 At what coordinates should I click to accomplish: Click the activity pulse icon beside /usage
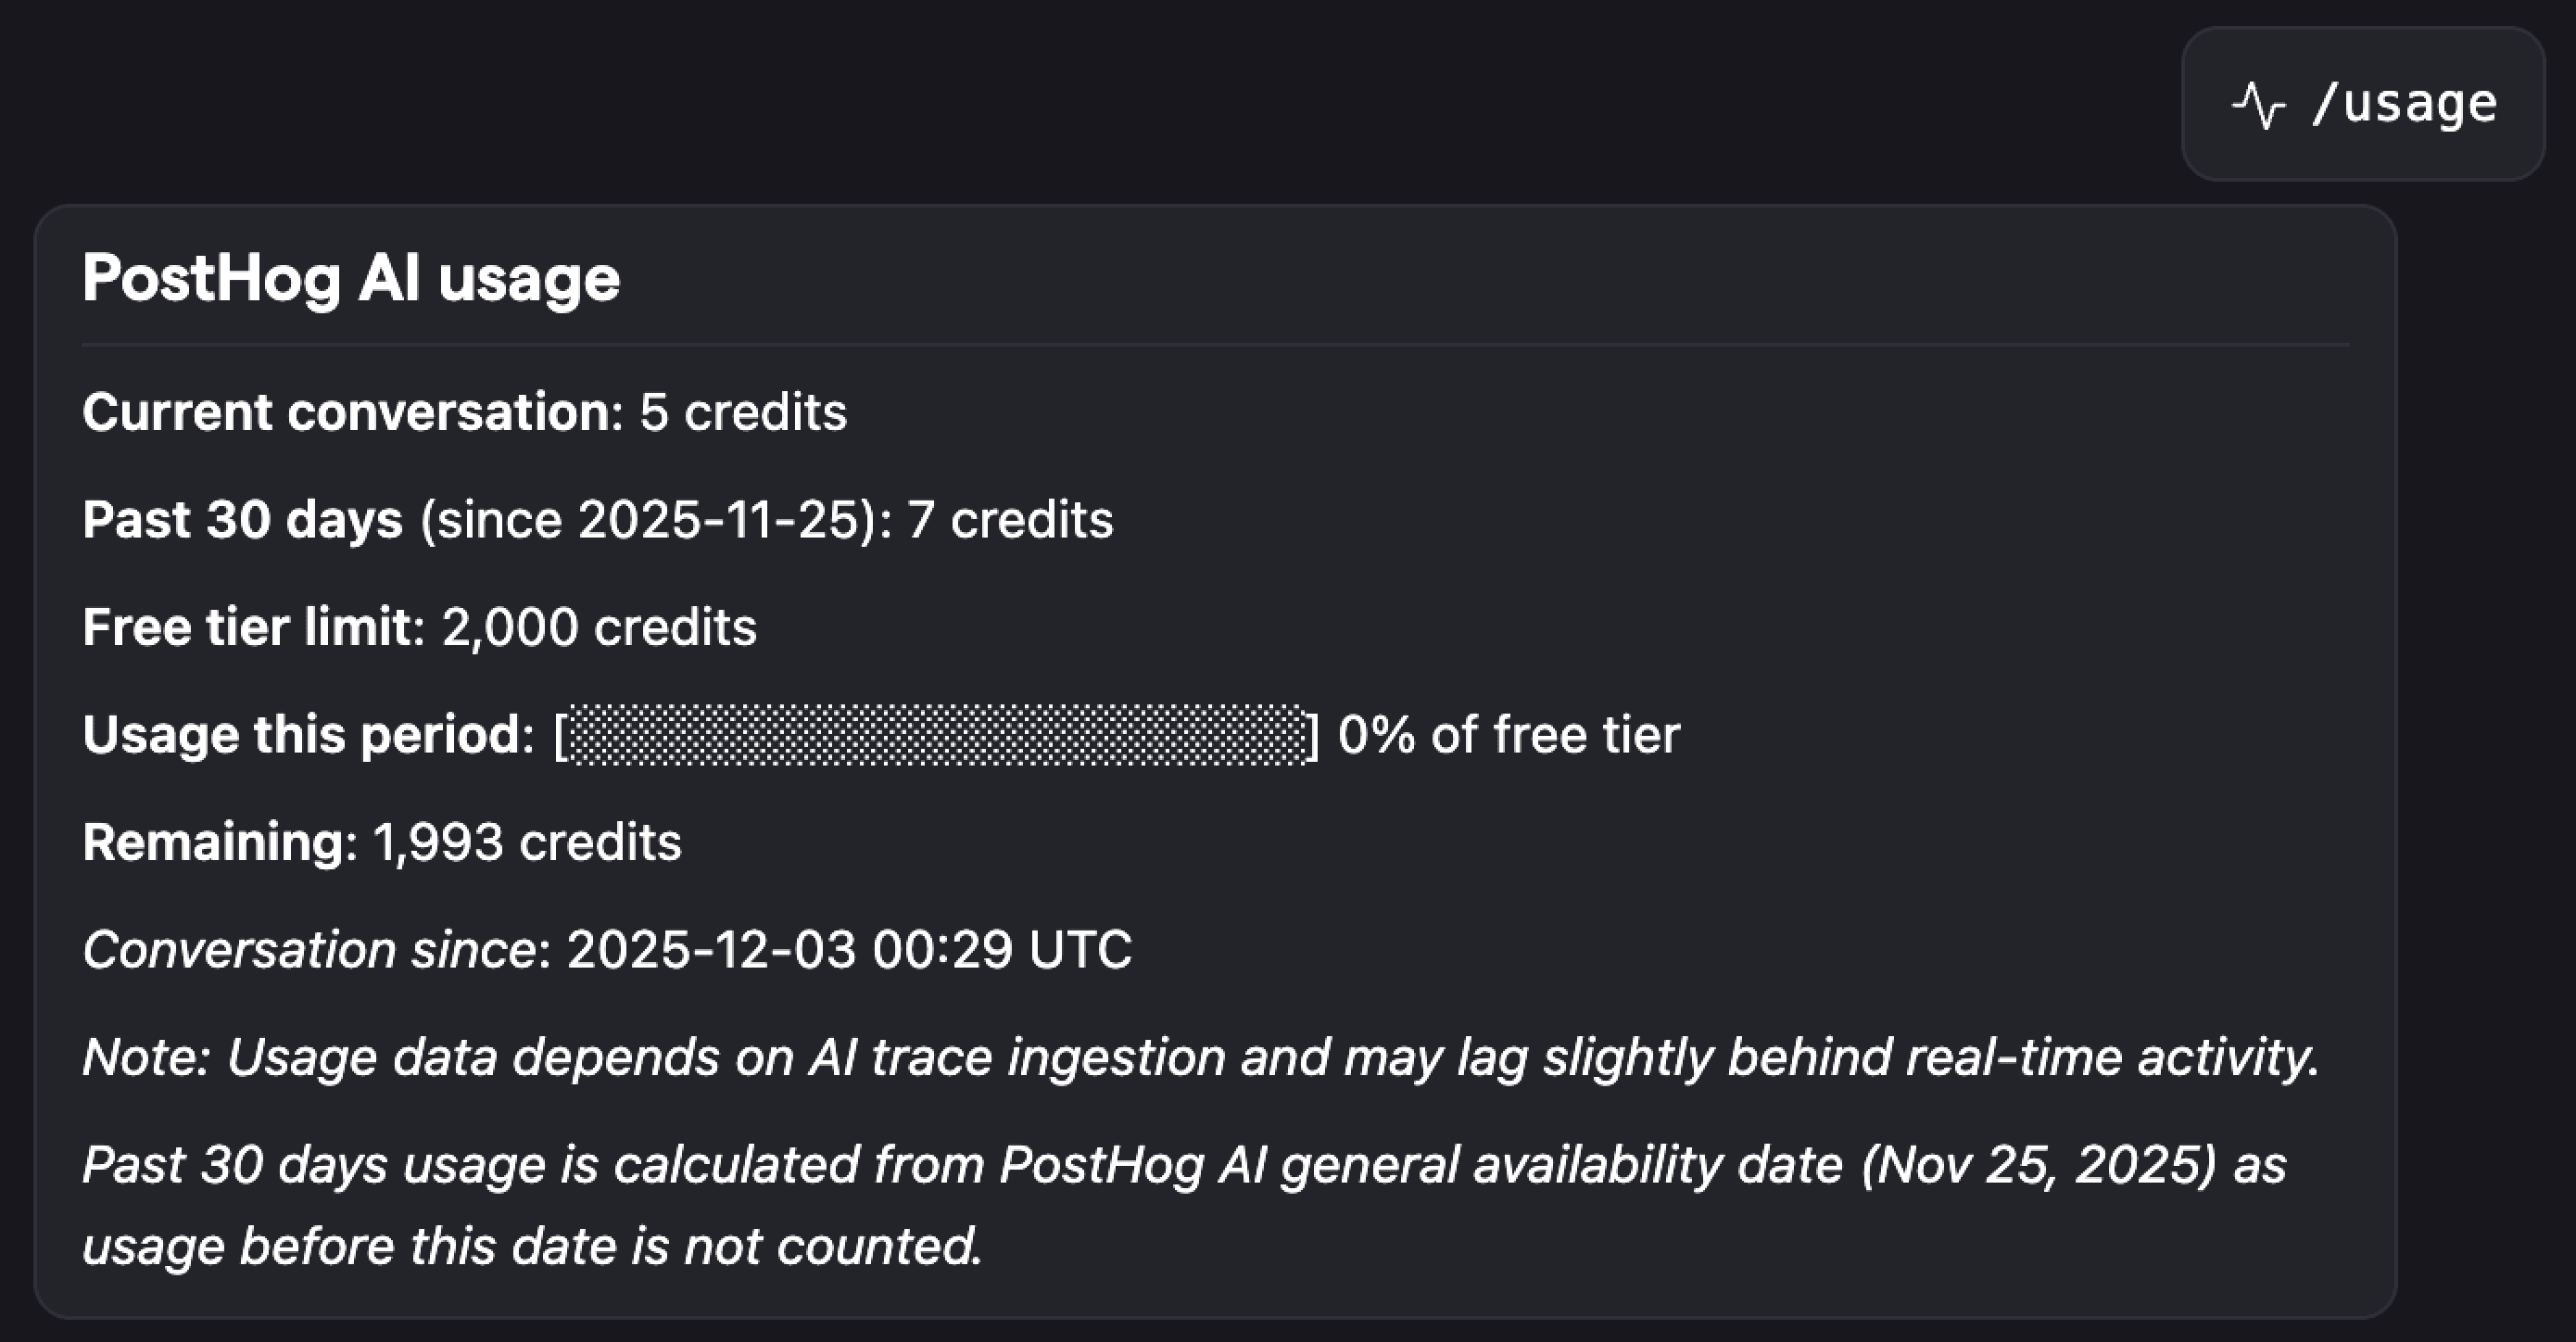(x=2260, y=103)
